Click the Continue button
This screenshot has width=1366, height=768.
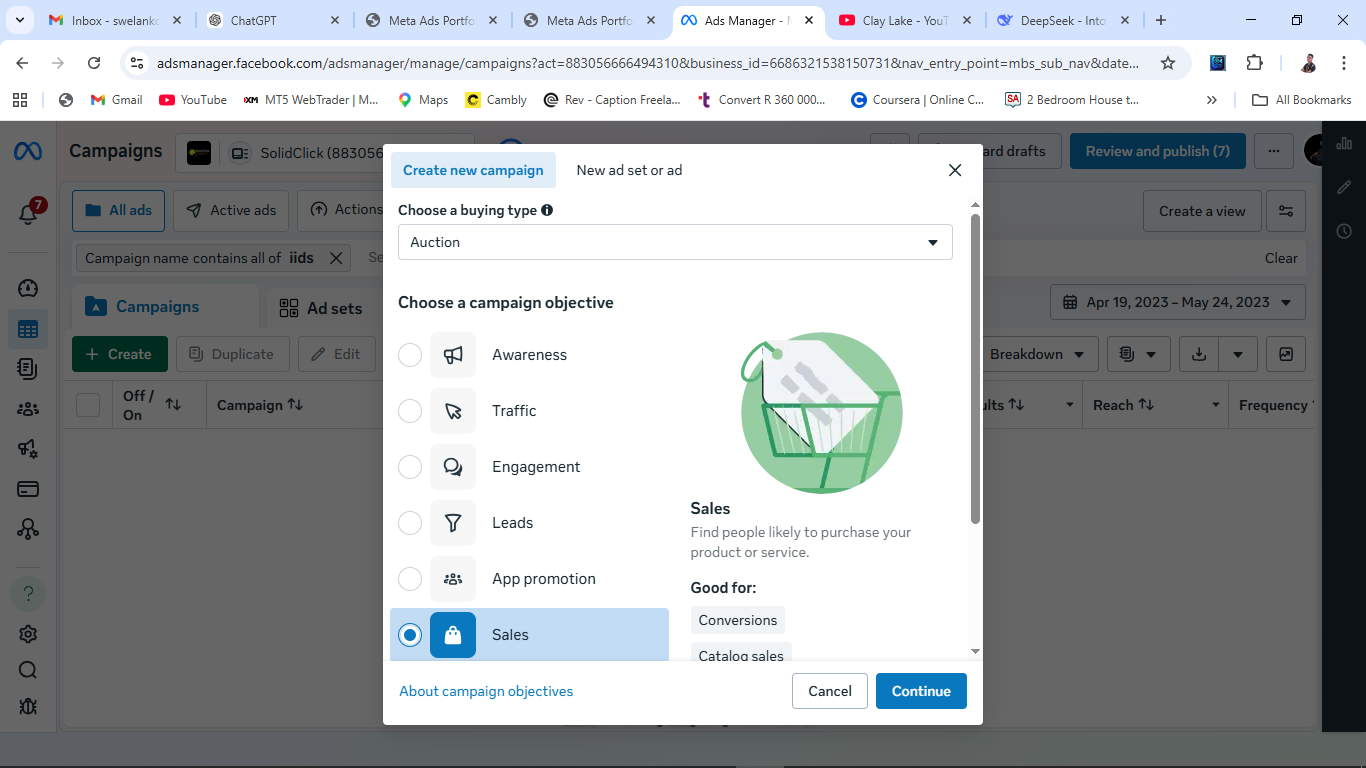tap(921, 691)
